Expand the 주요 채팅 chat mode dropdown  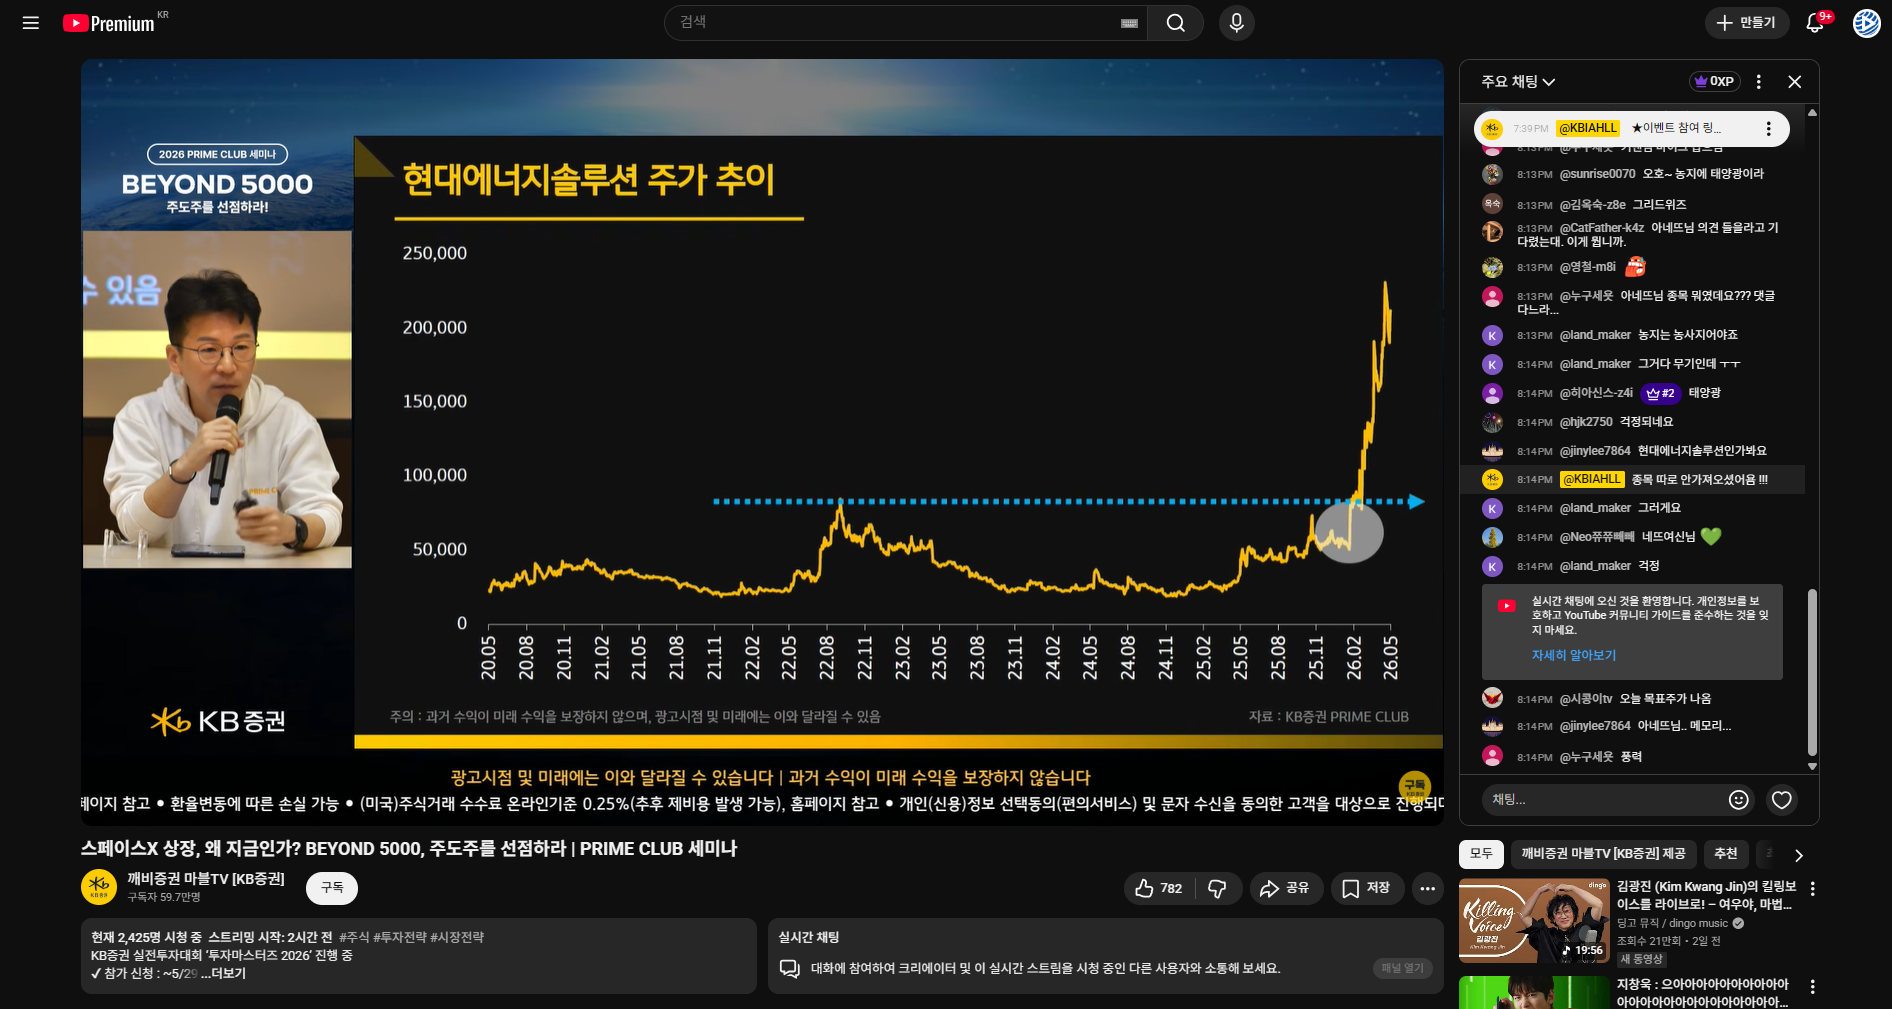pos(1518,82)
